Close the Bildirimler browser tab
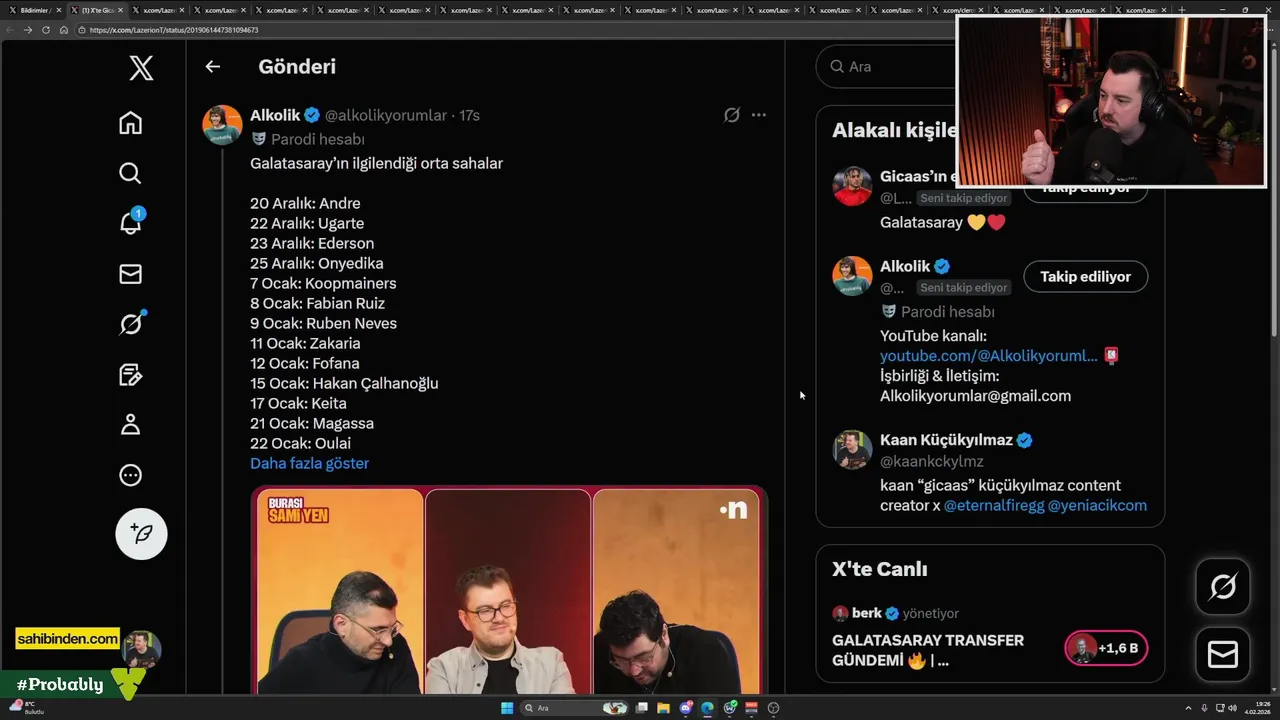The width and height of the screenshot is (1280, 720). [59, 10]
